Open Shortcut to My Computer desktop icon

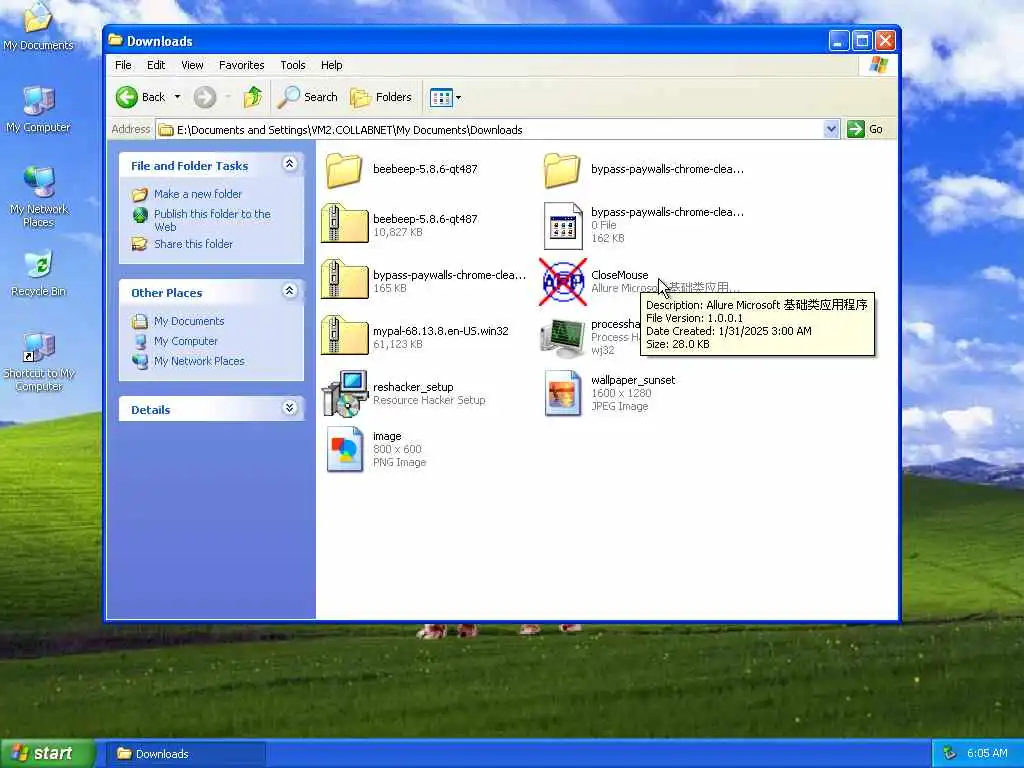39,361
